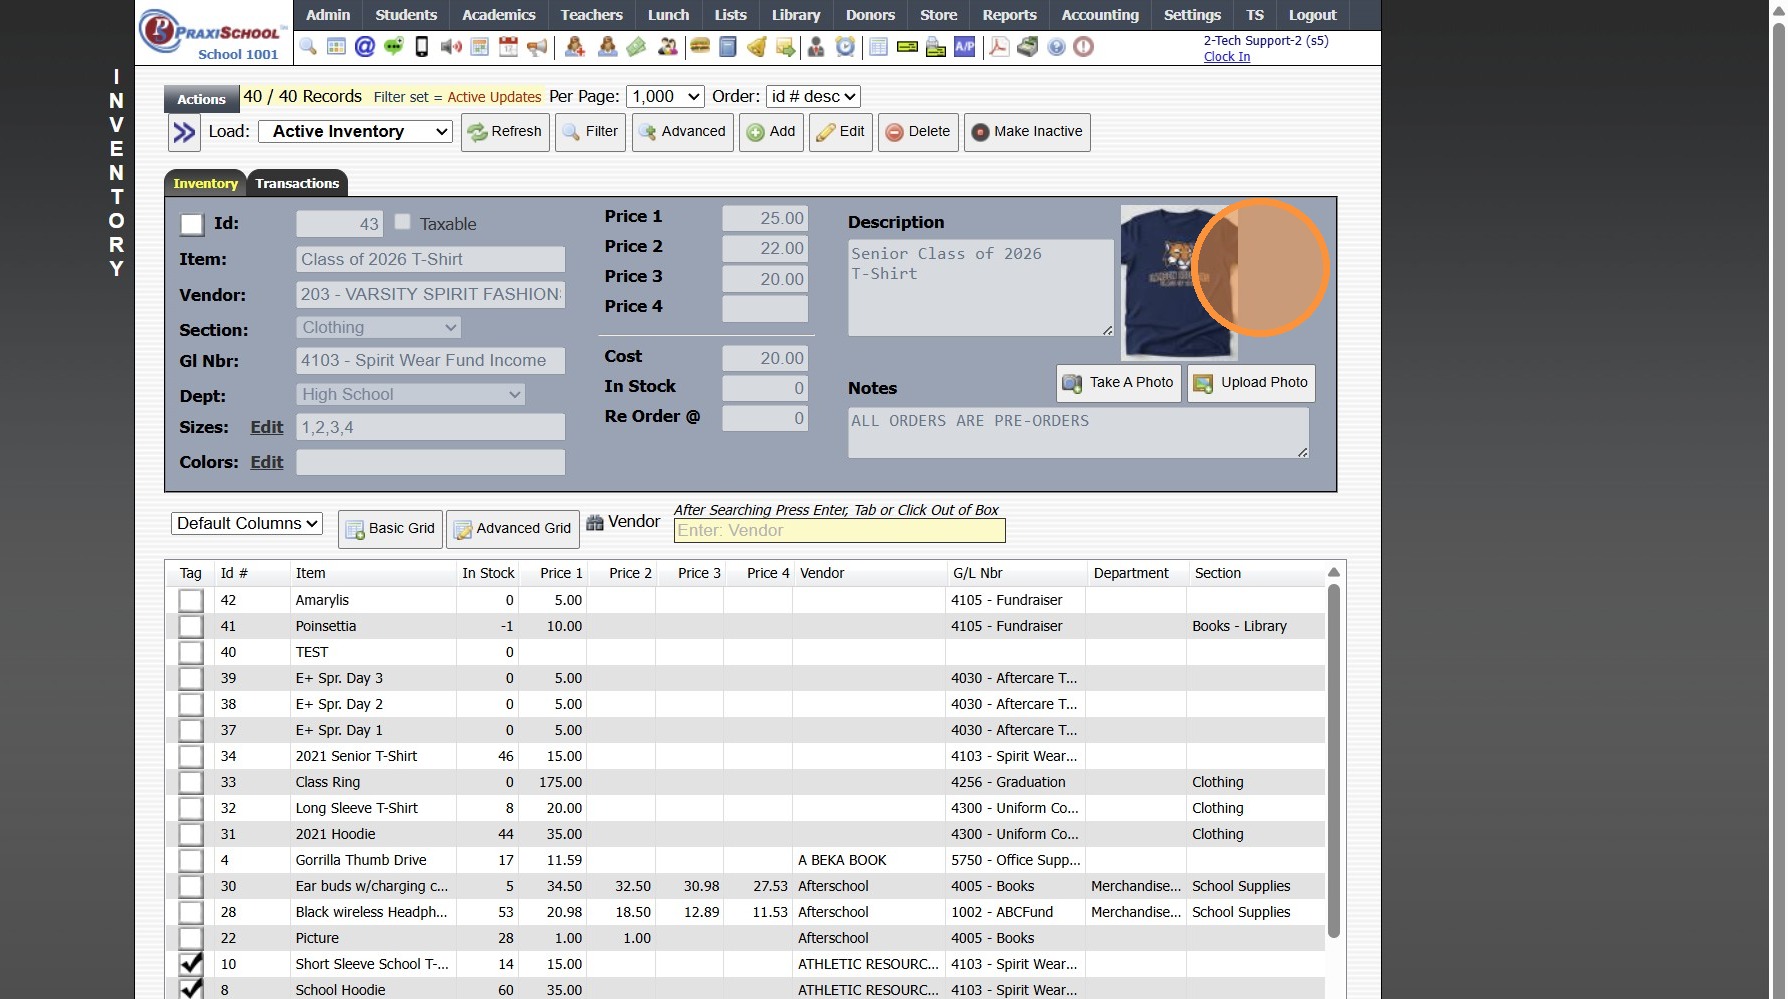Expand panel with double-arrow icon

[x=184, y=132]
